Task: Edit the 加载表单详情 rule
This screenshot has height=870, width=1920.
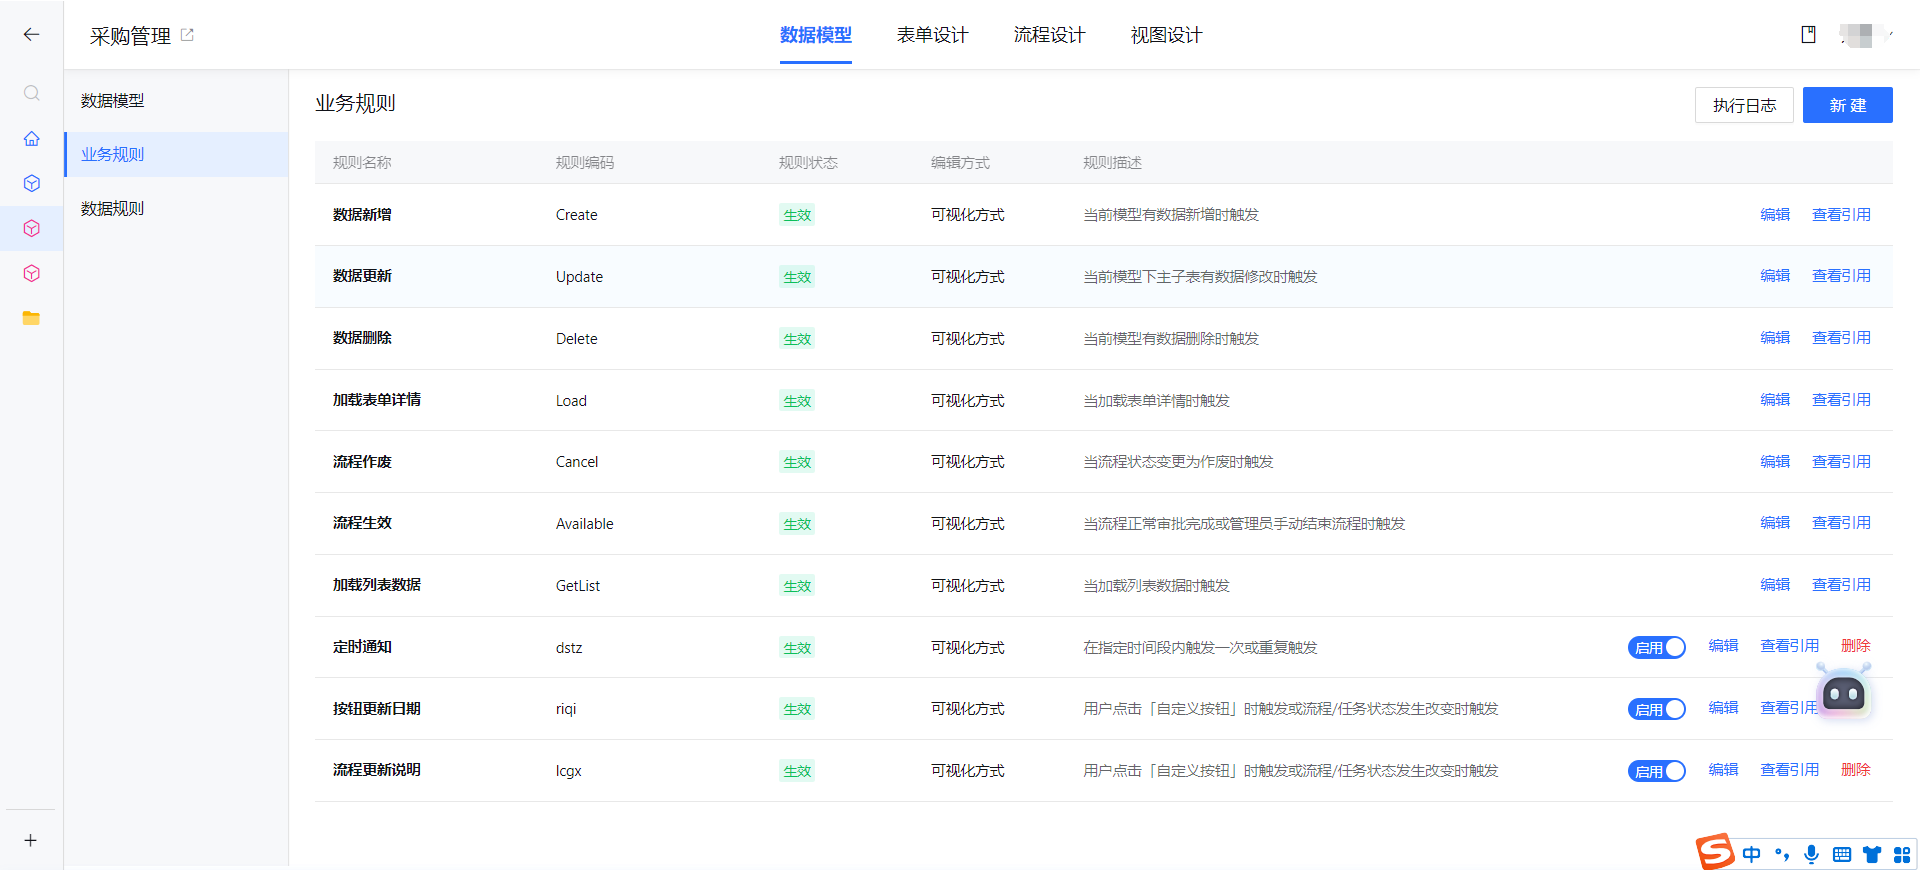Action: tap(1775, 399)
